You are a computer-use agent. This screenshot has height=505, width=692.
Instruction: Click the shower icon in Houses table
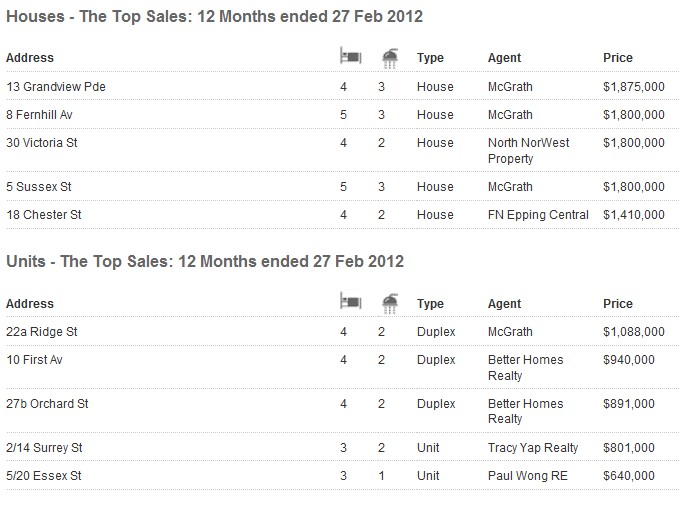click(390, 59)
